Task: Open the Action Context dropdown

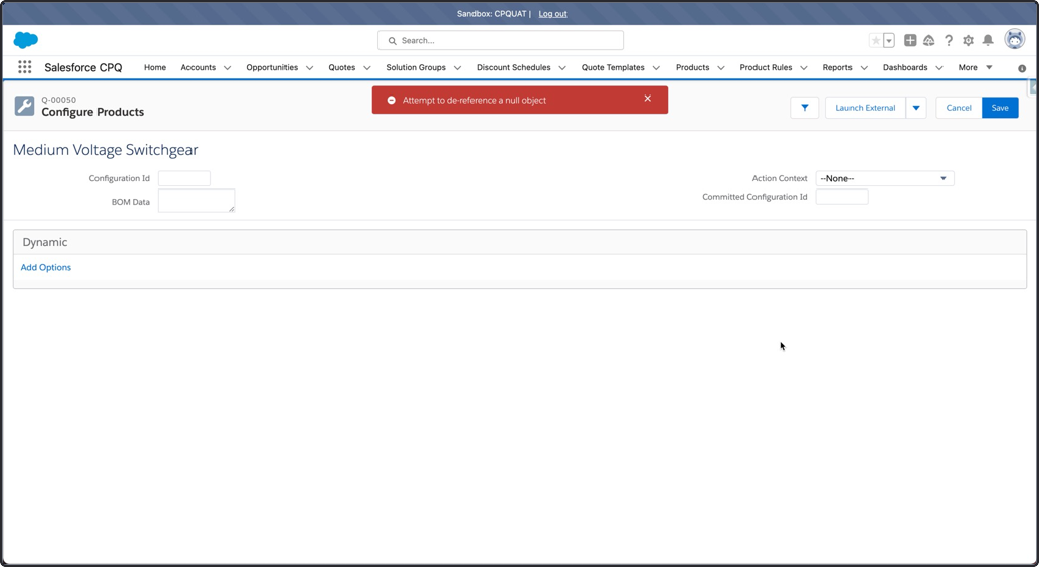Action: pyautogui.click(x=885, y=178)
